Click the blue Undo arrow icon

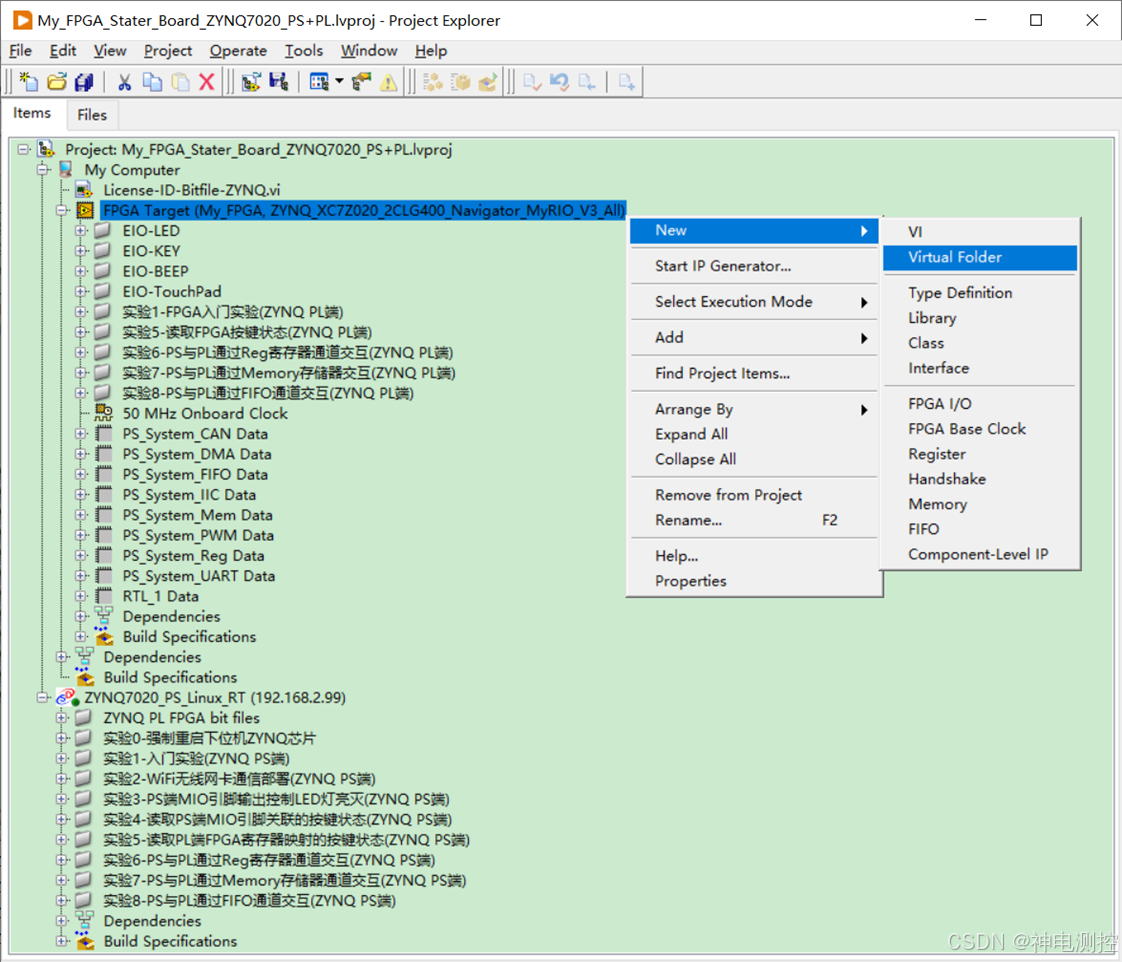(560, 82)
